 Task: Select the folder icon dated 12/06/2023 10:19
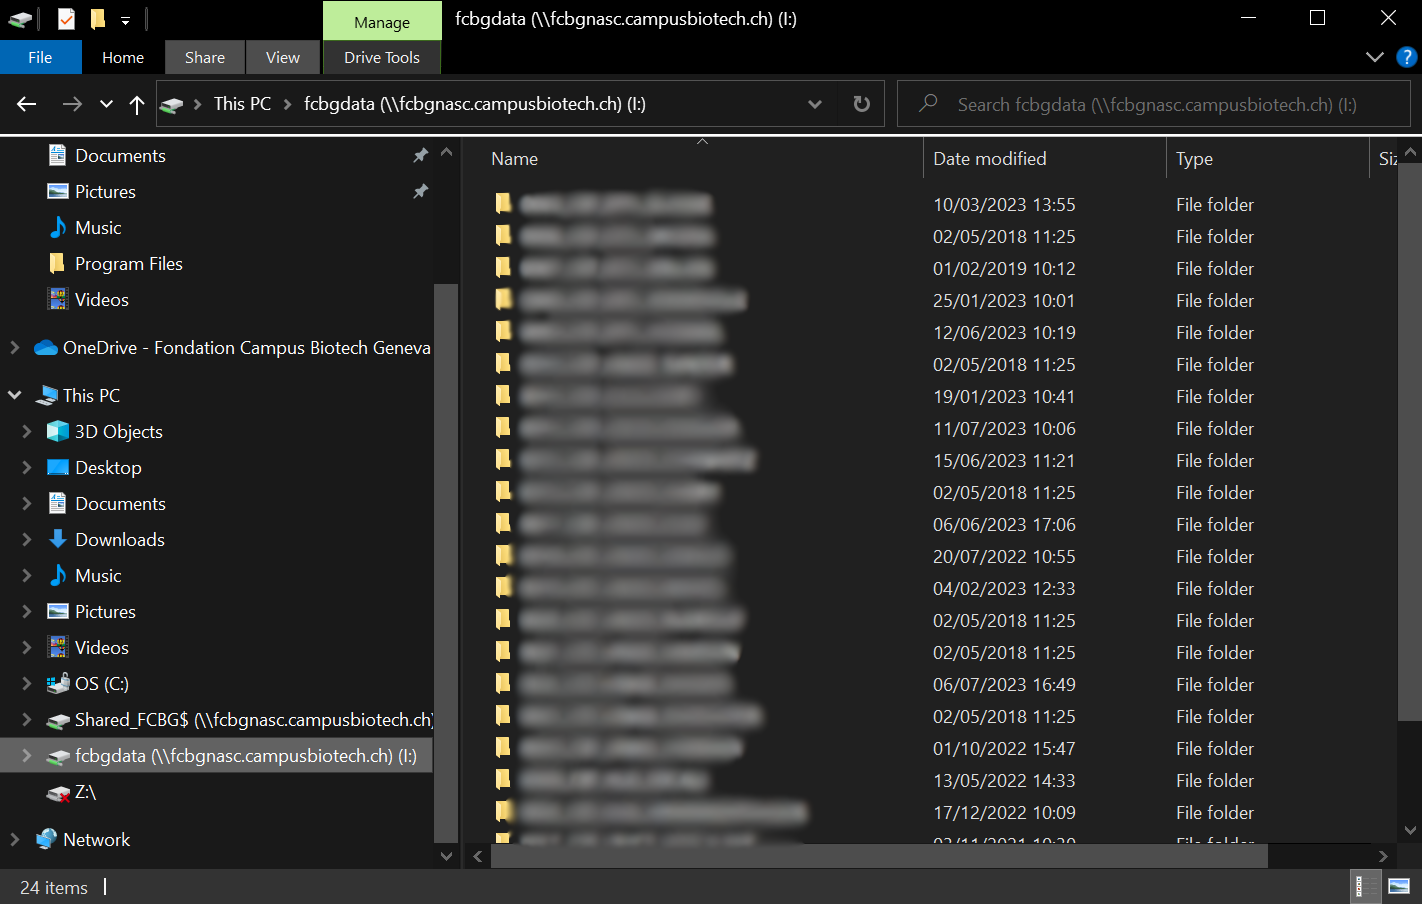(503, 331)
